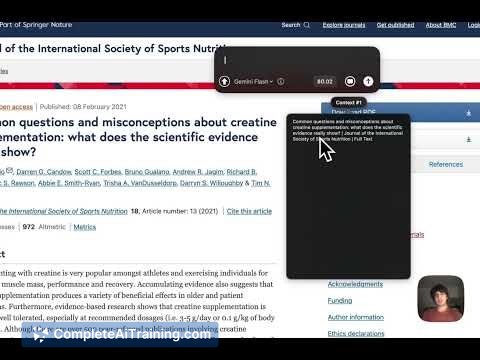Image resolution: width=480 pixels, height=360 pixels.
Task: Open the Gemini Flash model dropdown
Action: [x=253, y=81]
